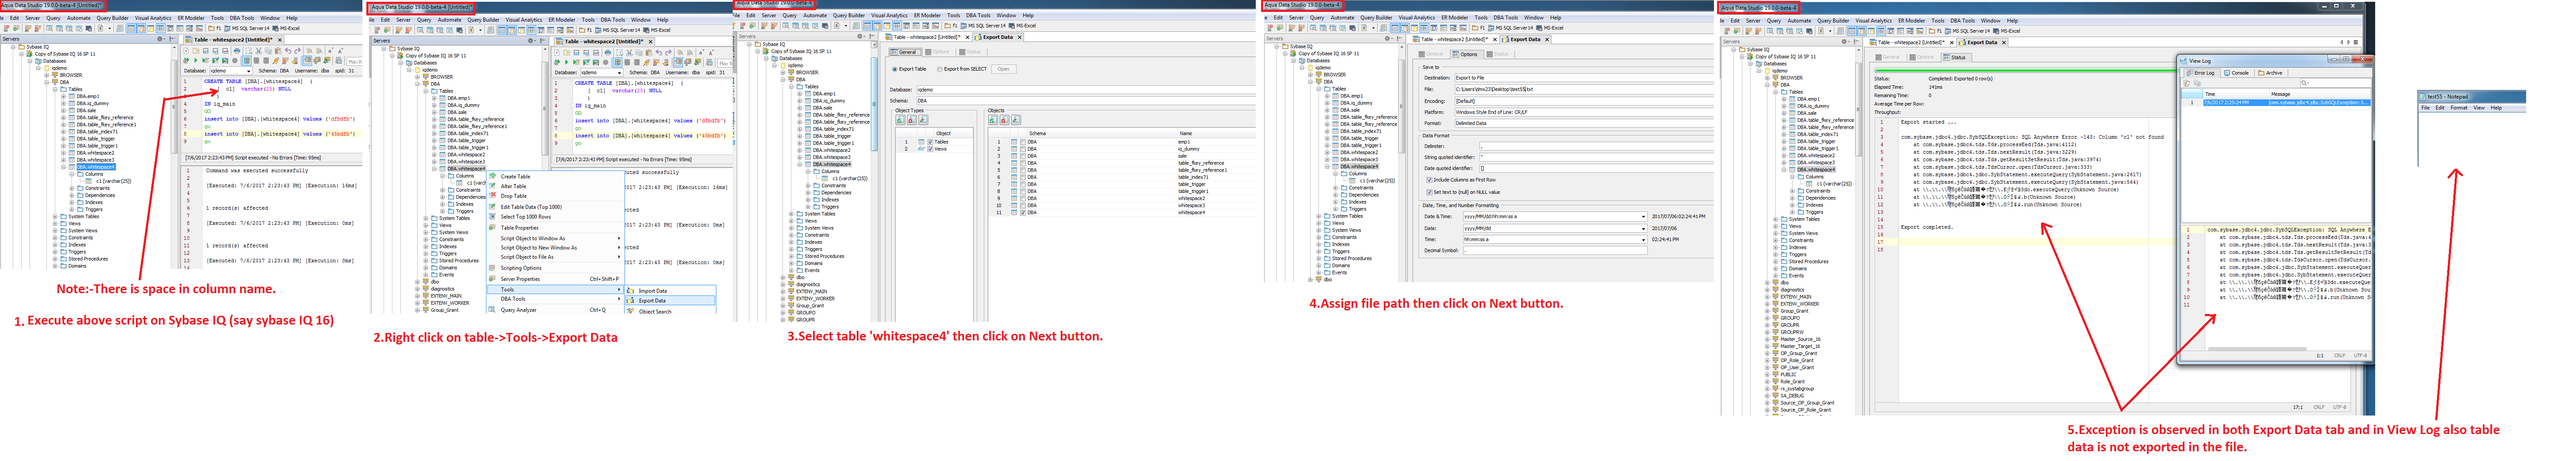2576x461 pixels.
Task: Click the Server Properties icon in the context menu
Action: click(493, 279)
